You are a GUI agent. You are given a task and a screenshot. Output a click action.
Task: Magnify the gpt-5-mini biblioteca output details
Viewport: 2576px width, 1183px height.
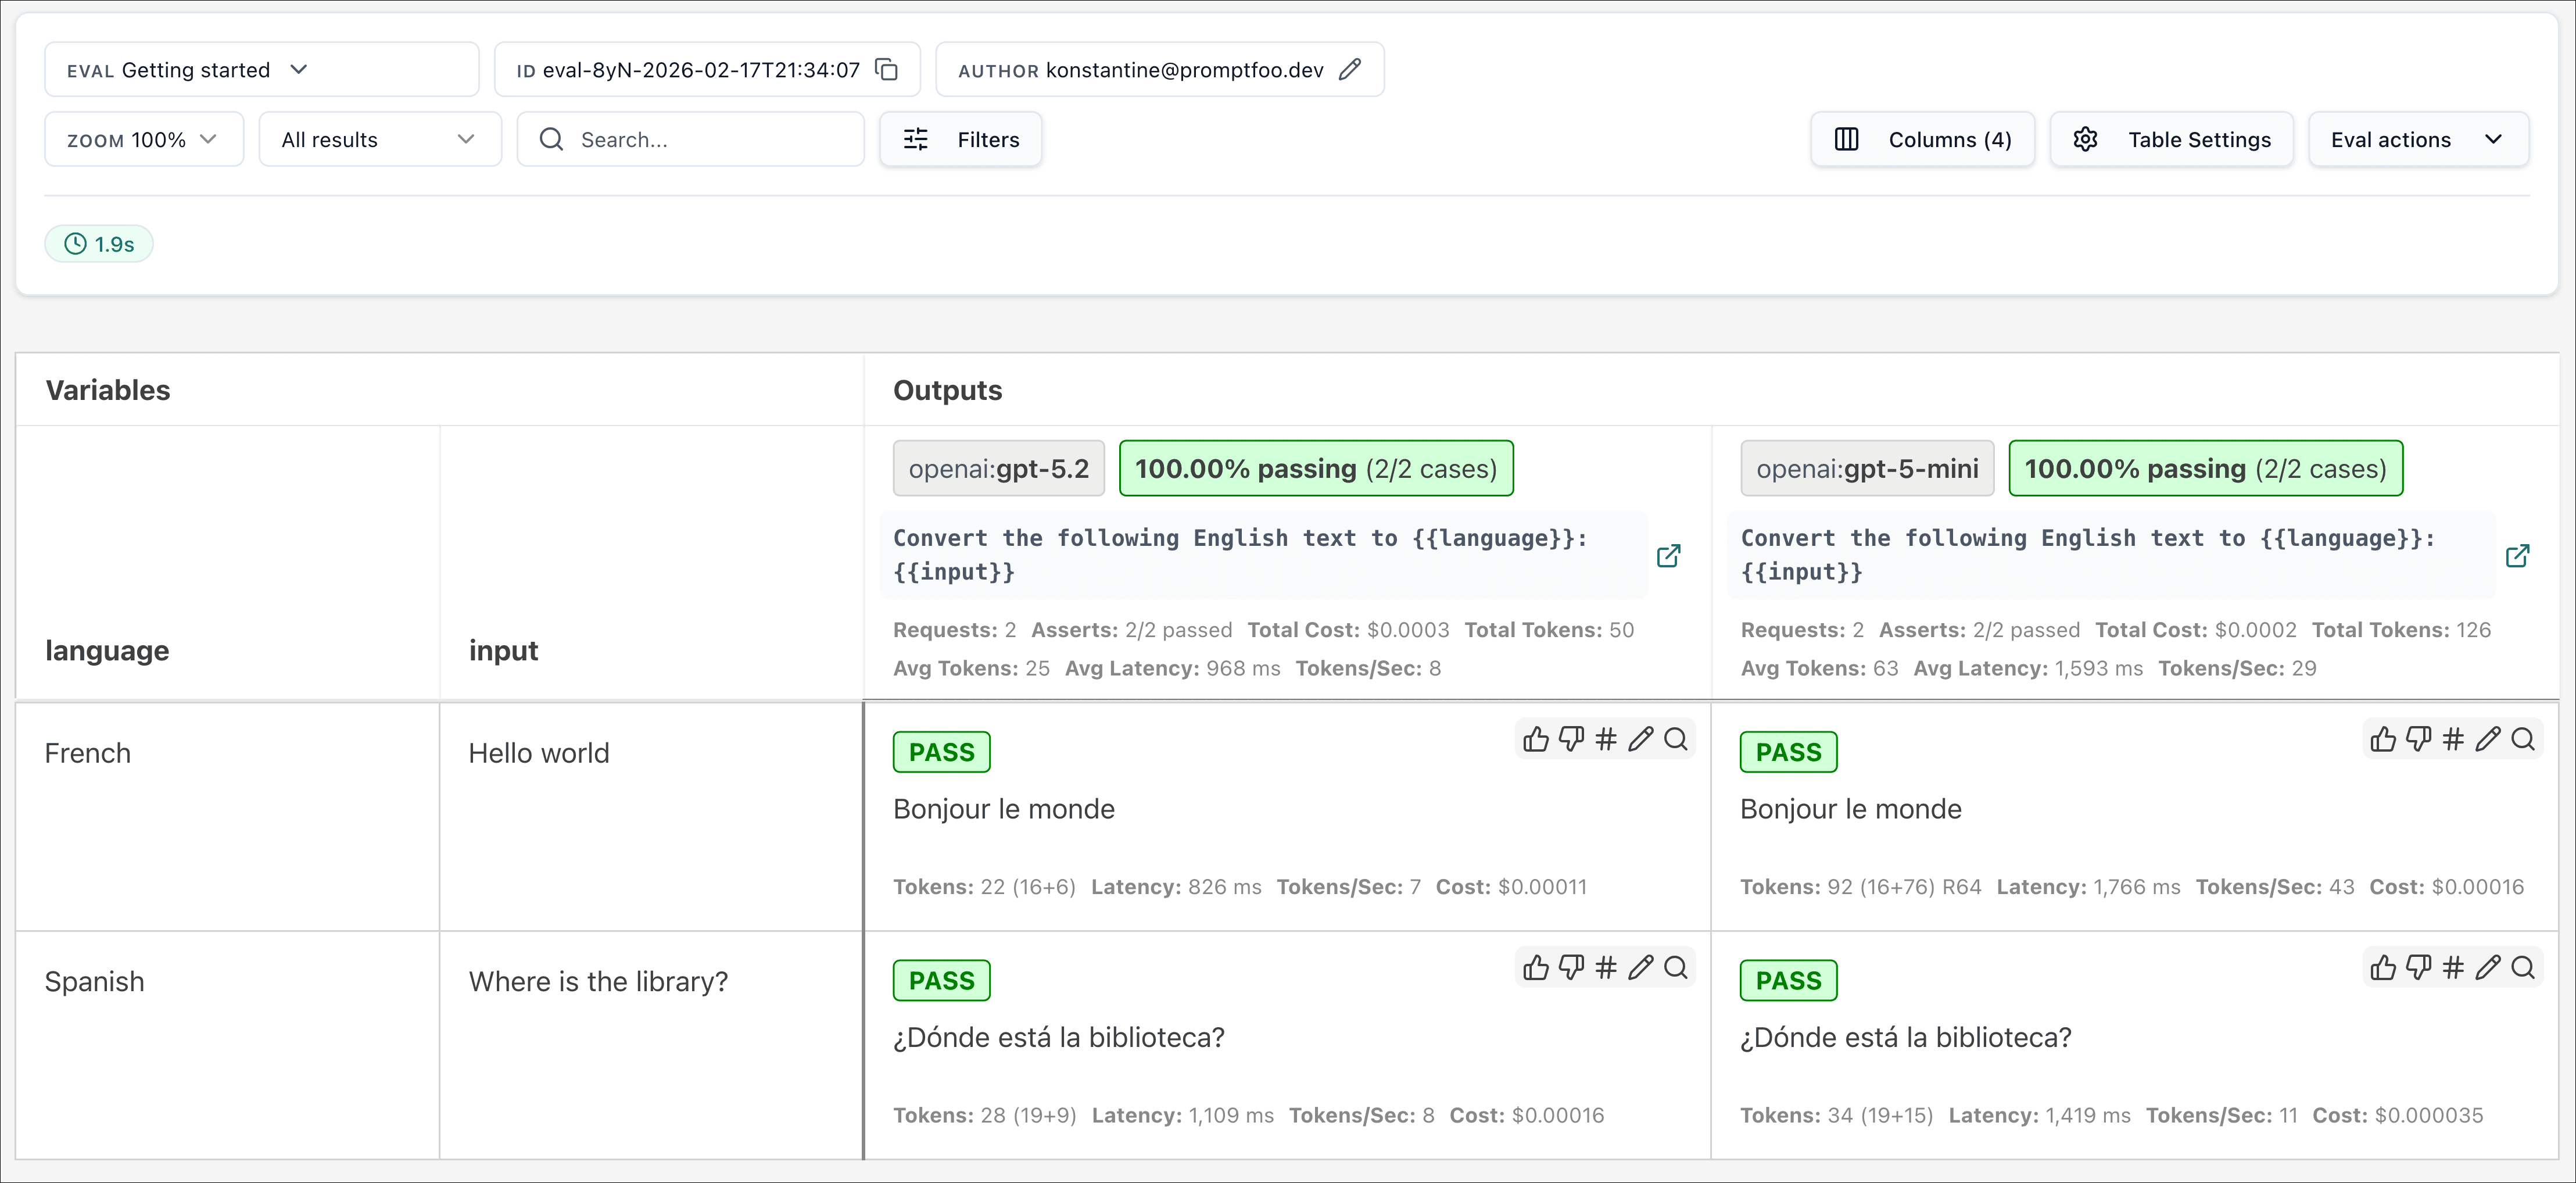point(2523,967)
